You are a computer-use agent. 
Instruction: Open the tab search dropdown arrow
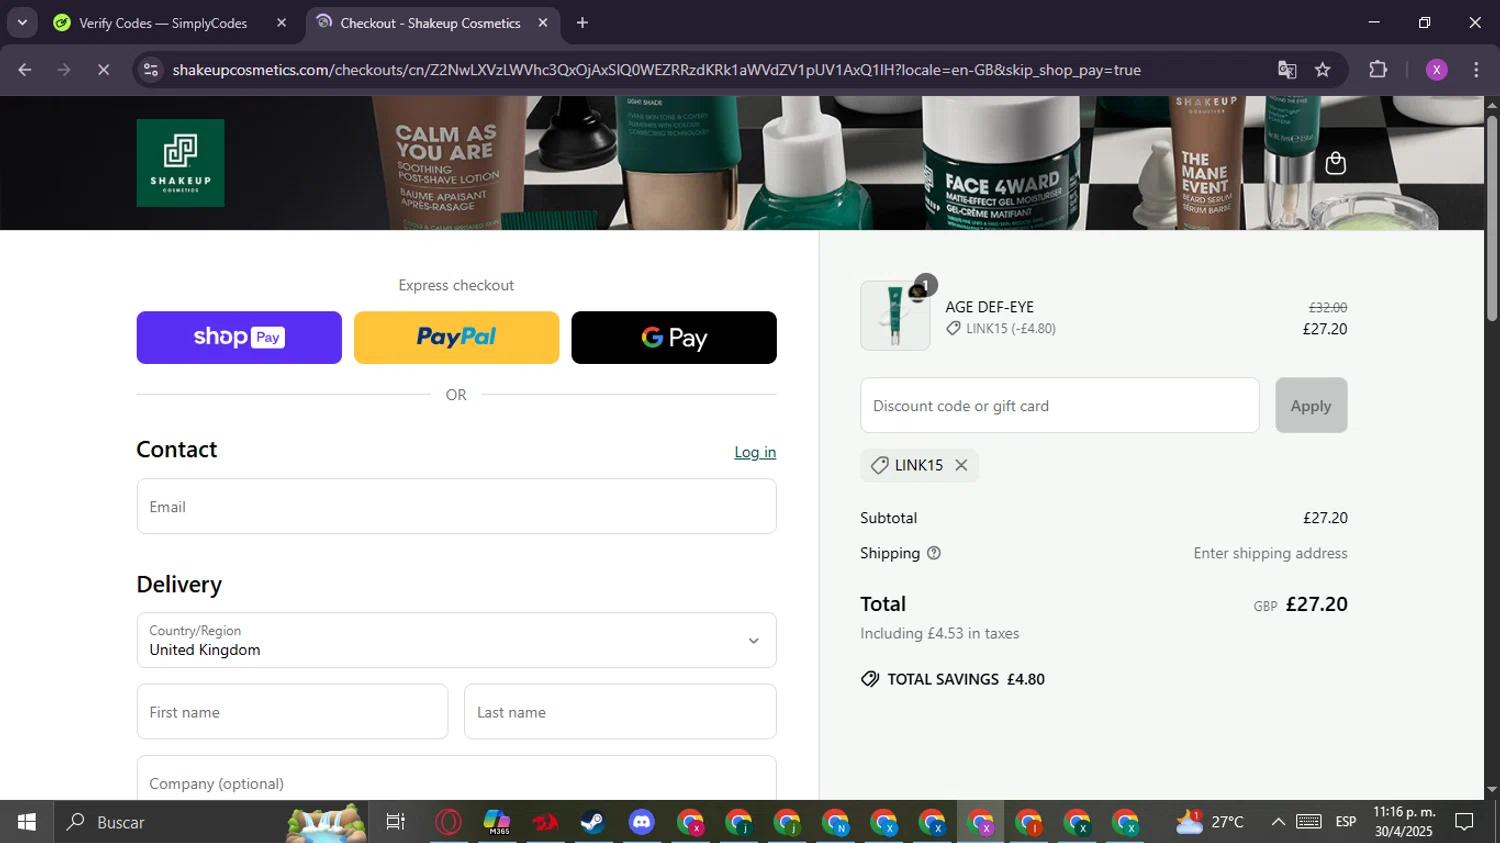click(x=22, y=23)
